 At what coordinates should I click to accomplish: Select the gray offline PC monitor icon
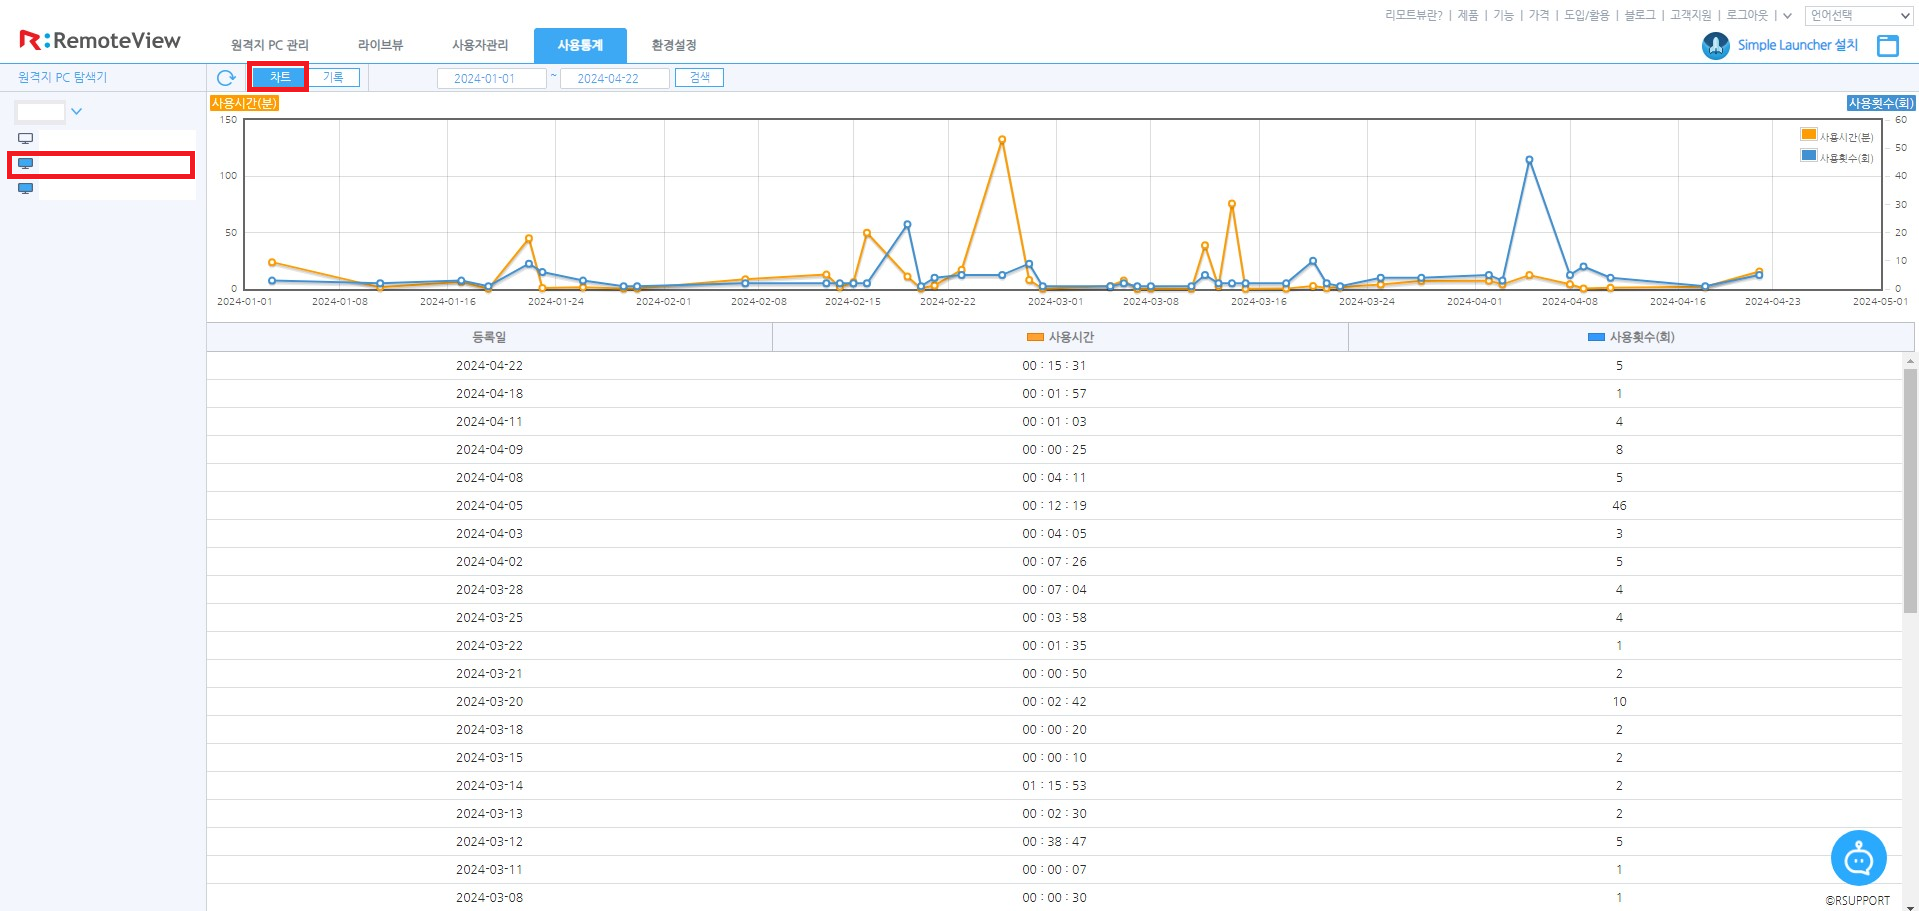26,139
